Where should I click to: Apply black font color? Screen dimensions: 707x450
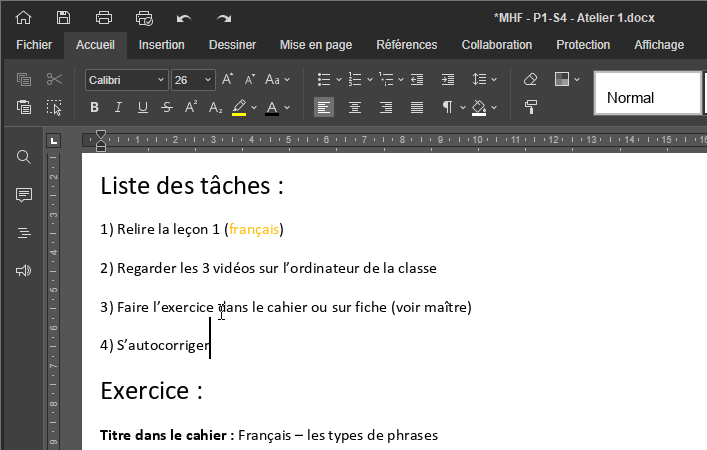pyautogui.click(x=272, y=107)
